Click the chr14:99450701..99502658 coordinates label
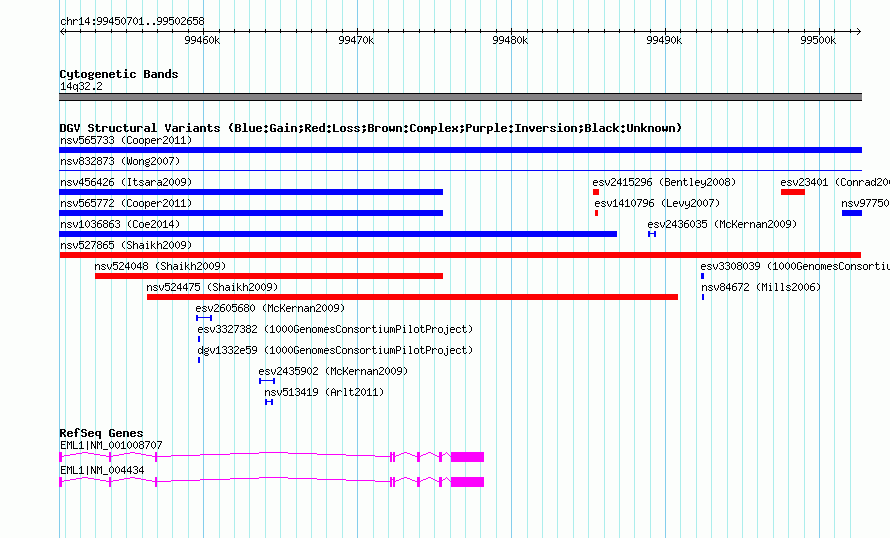This screenshot has width=890, height=538. click(x=132, y=22)
